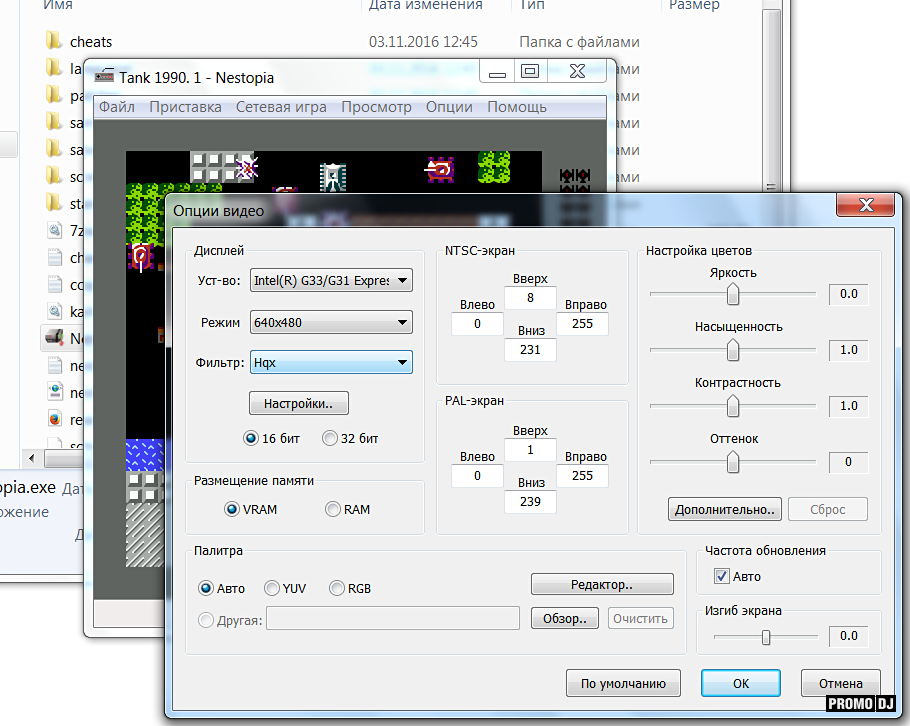Confirm settings with the OK button
The image size is (910, 726).
pos(740,684)
